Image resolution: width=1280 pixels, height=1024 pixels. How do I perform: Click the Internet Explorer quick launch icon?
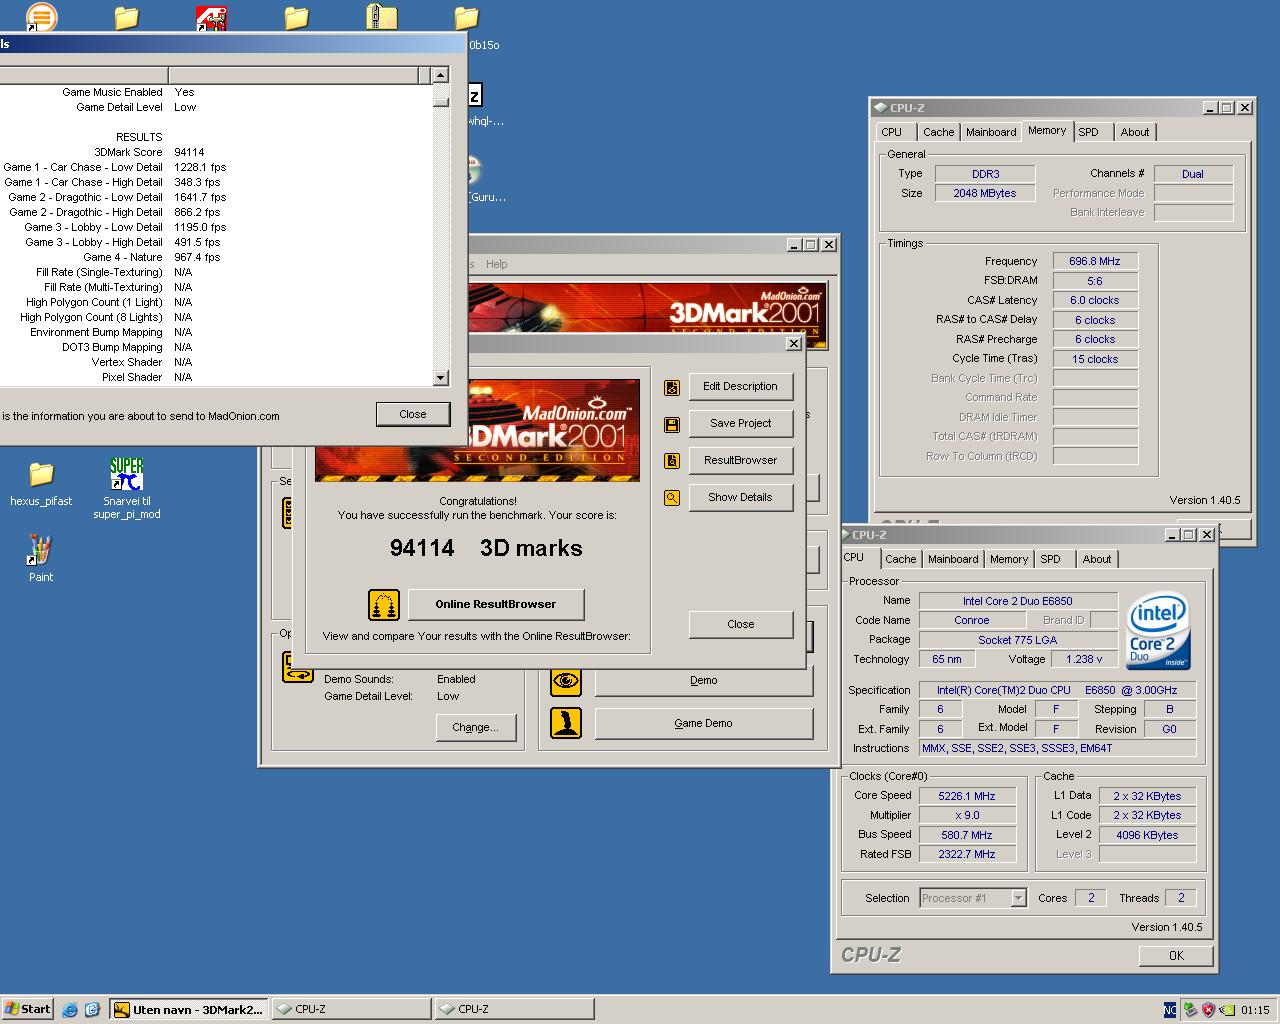pyautogui.click(x=70, y=1010)
